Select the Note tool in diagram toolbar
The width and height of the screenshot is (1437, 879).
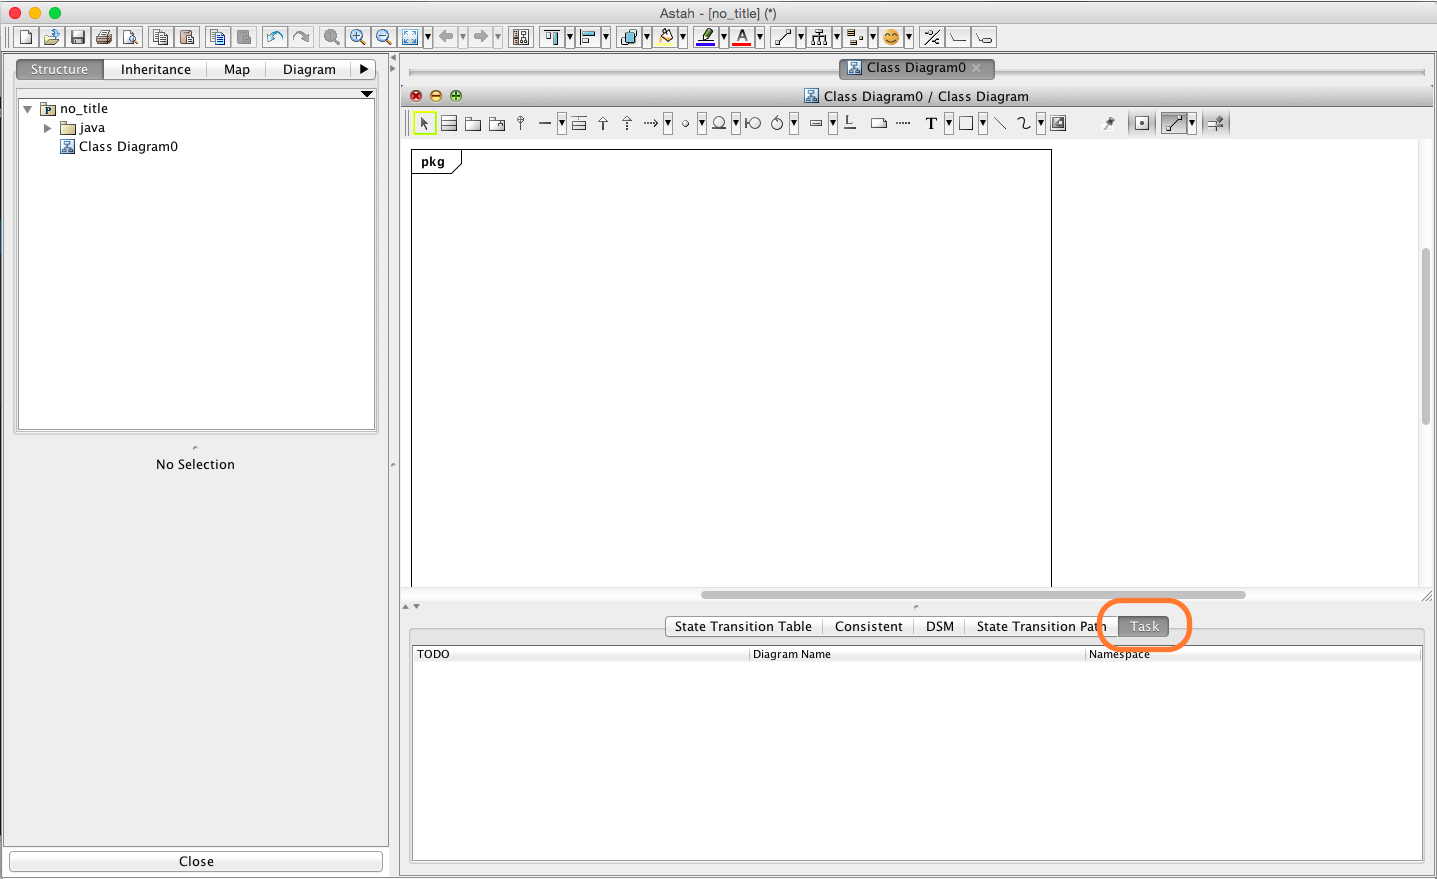coord(879,123)
